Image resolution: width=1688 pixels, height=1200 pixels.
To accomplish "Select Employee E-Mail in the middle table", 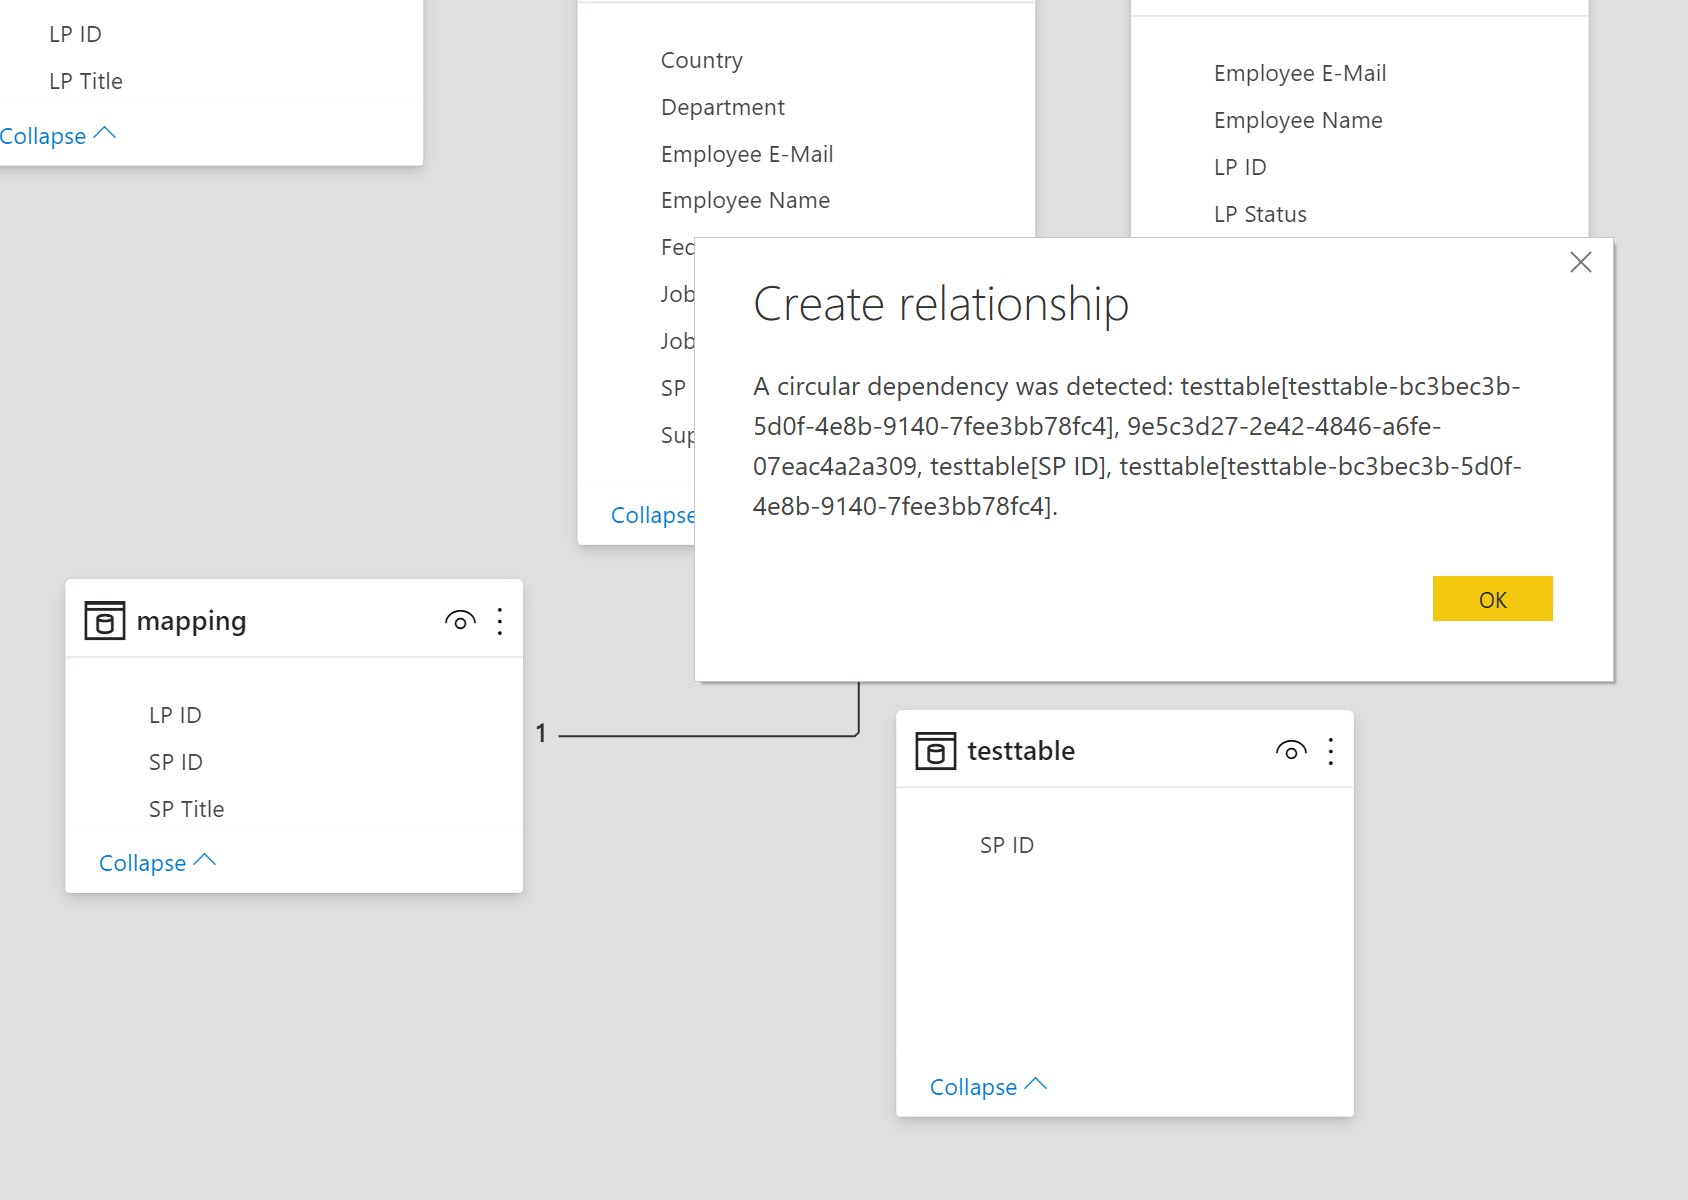I will pyautogui.click(x=747, y=154).
